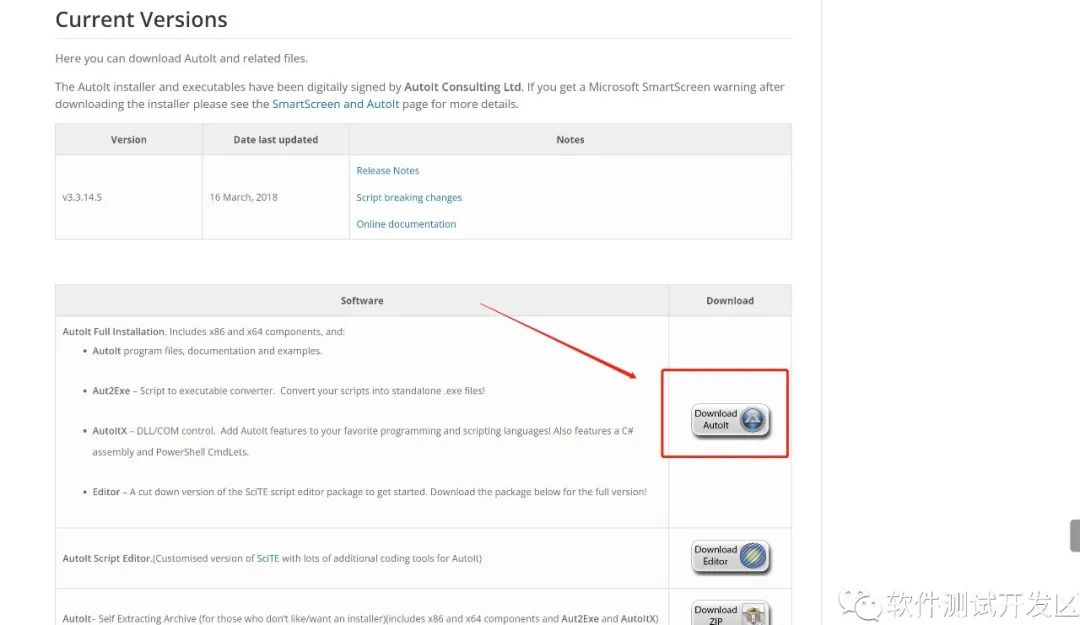The height and width of the screenshot is (625, 1080).
Task: Select the 16 March, 2018 date cell
Action: pos(276,197)
